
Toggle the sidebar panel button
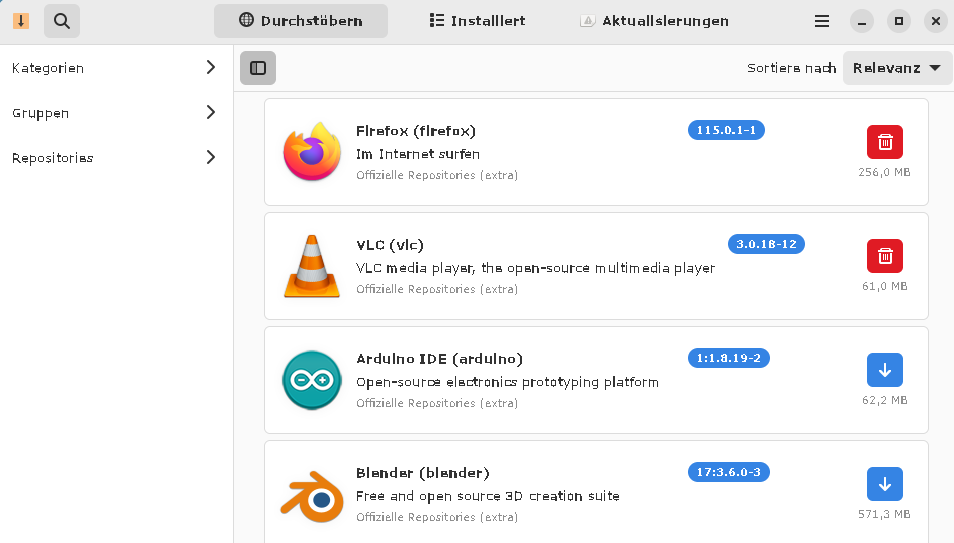tap(258, 68)
